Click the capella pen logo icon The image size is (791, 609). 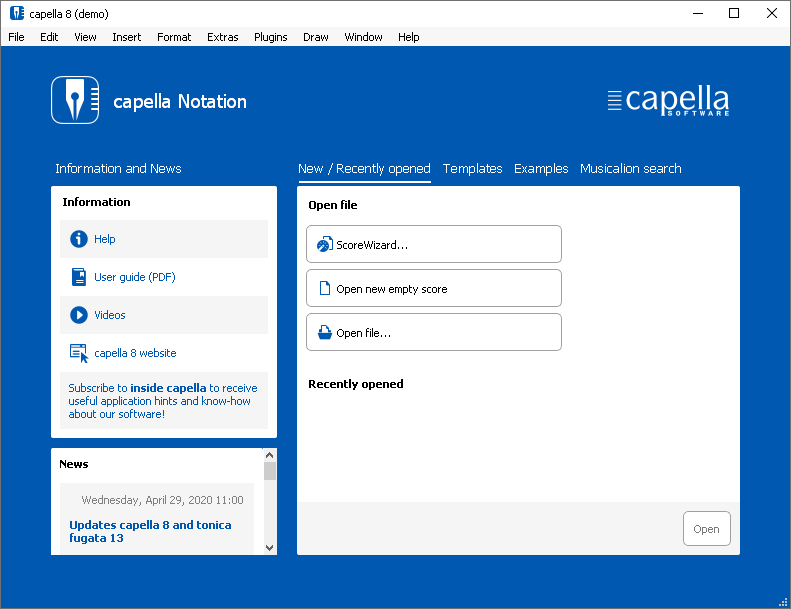coord(75,100)
